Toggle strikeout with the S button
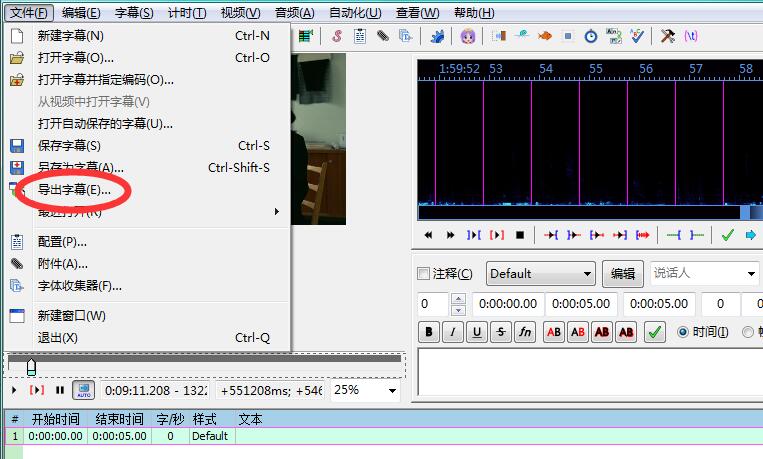This screenshot has height=459, width=763. click(x=501, y=332)
